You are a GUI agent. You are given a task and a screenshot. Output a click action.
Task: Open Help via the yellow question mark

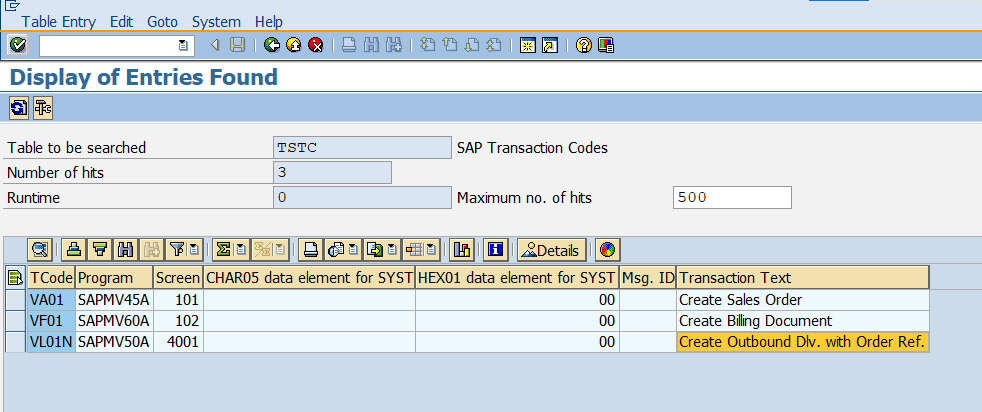(584, 45)
